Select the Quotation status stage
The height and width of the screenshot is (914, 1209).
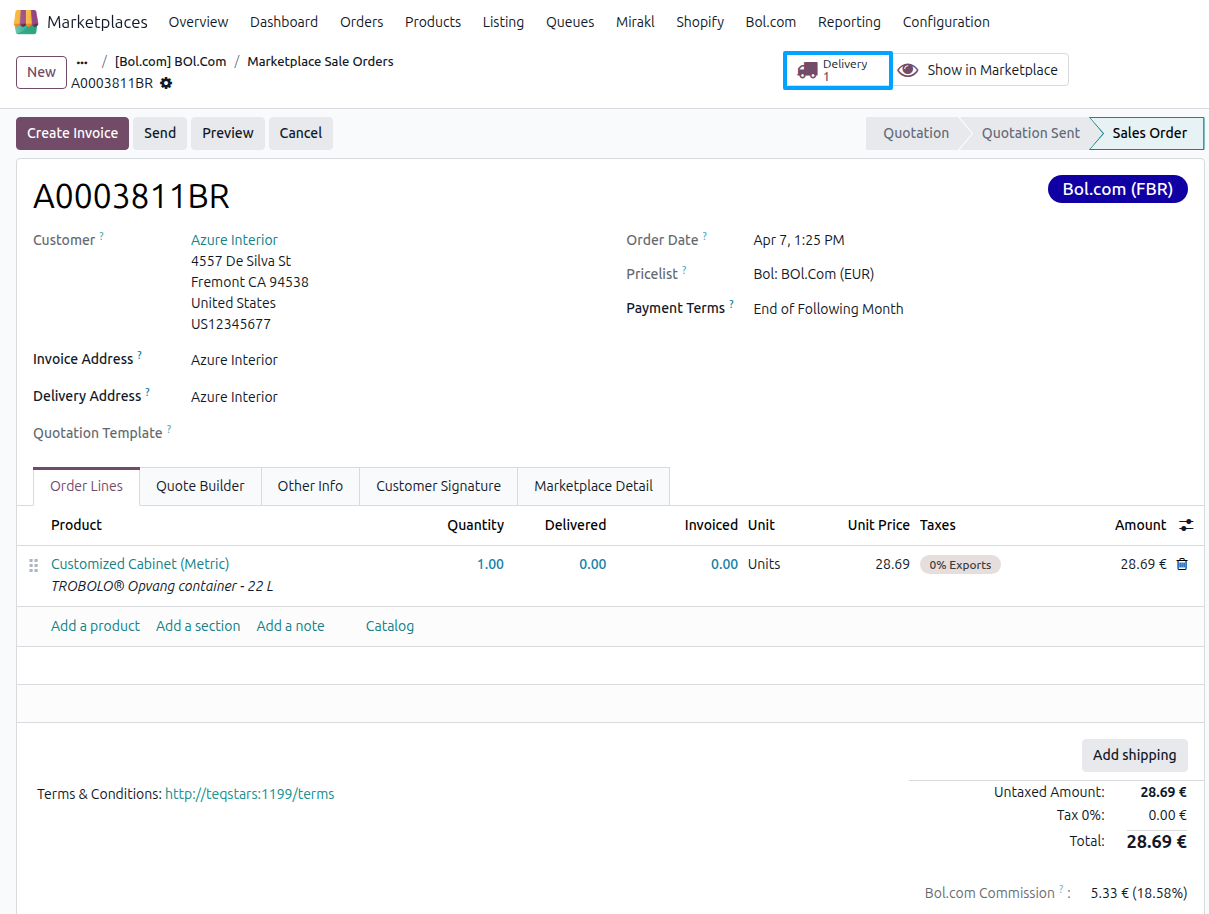coord(914,133)
